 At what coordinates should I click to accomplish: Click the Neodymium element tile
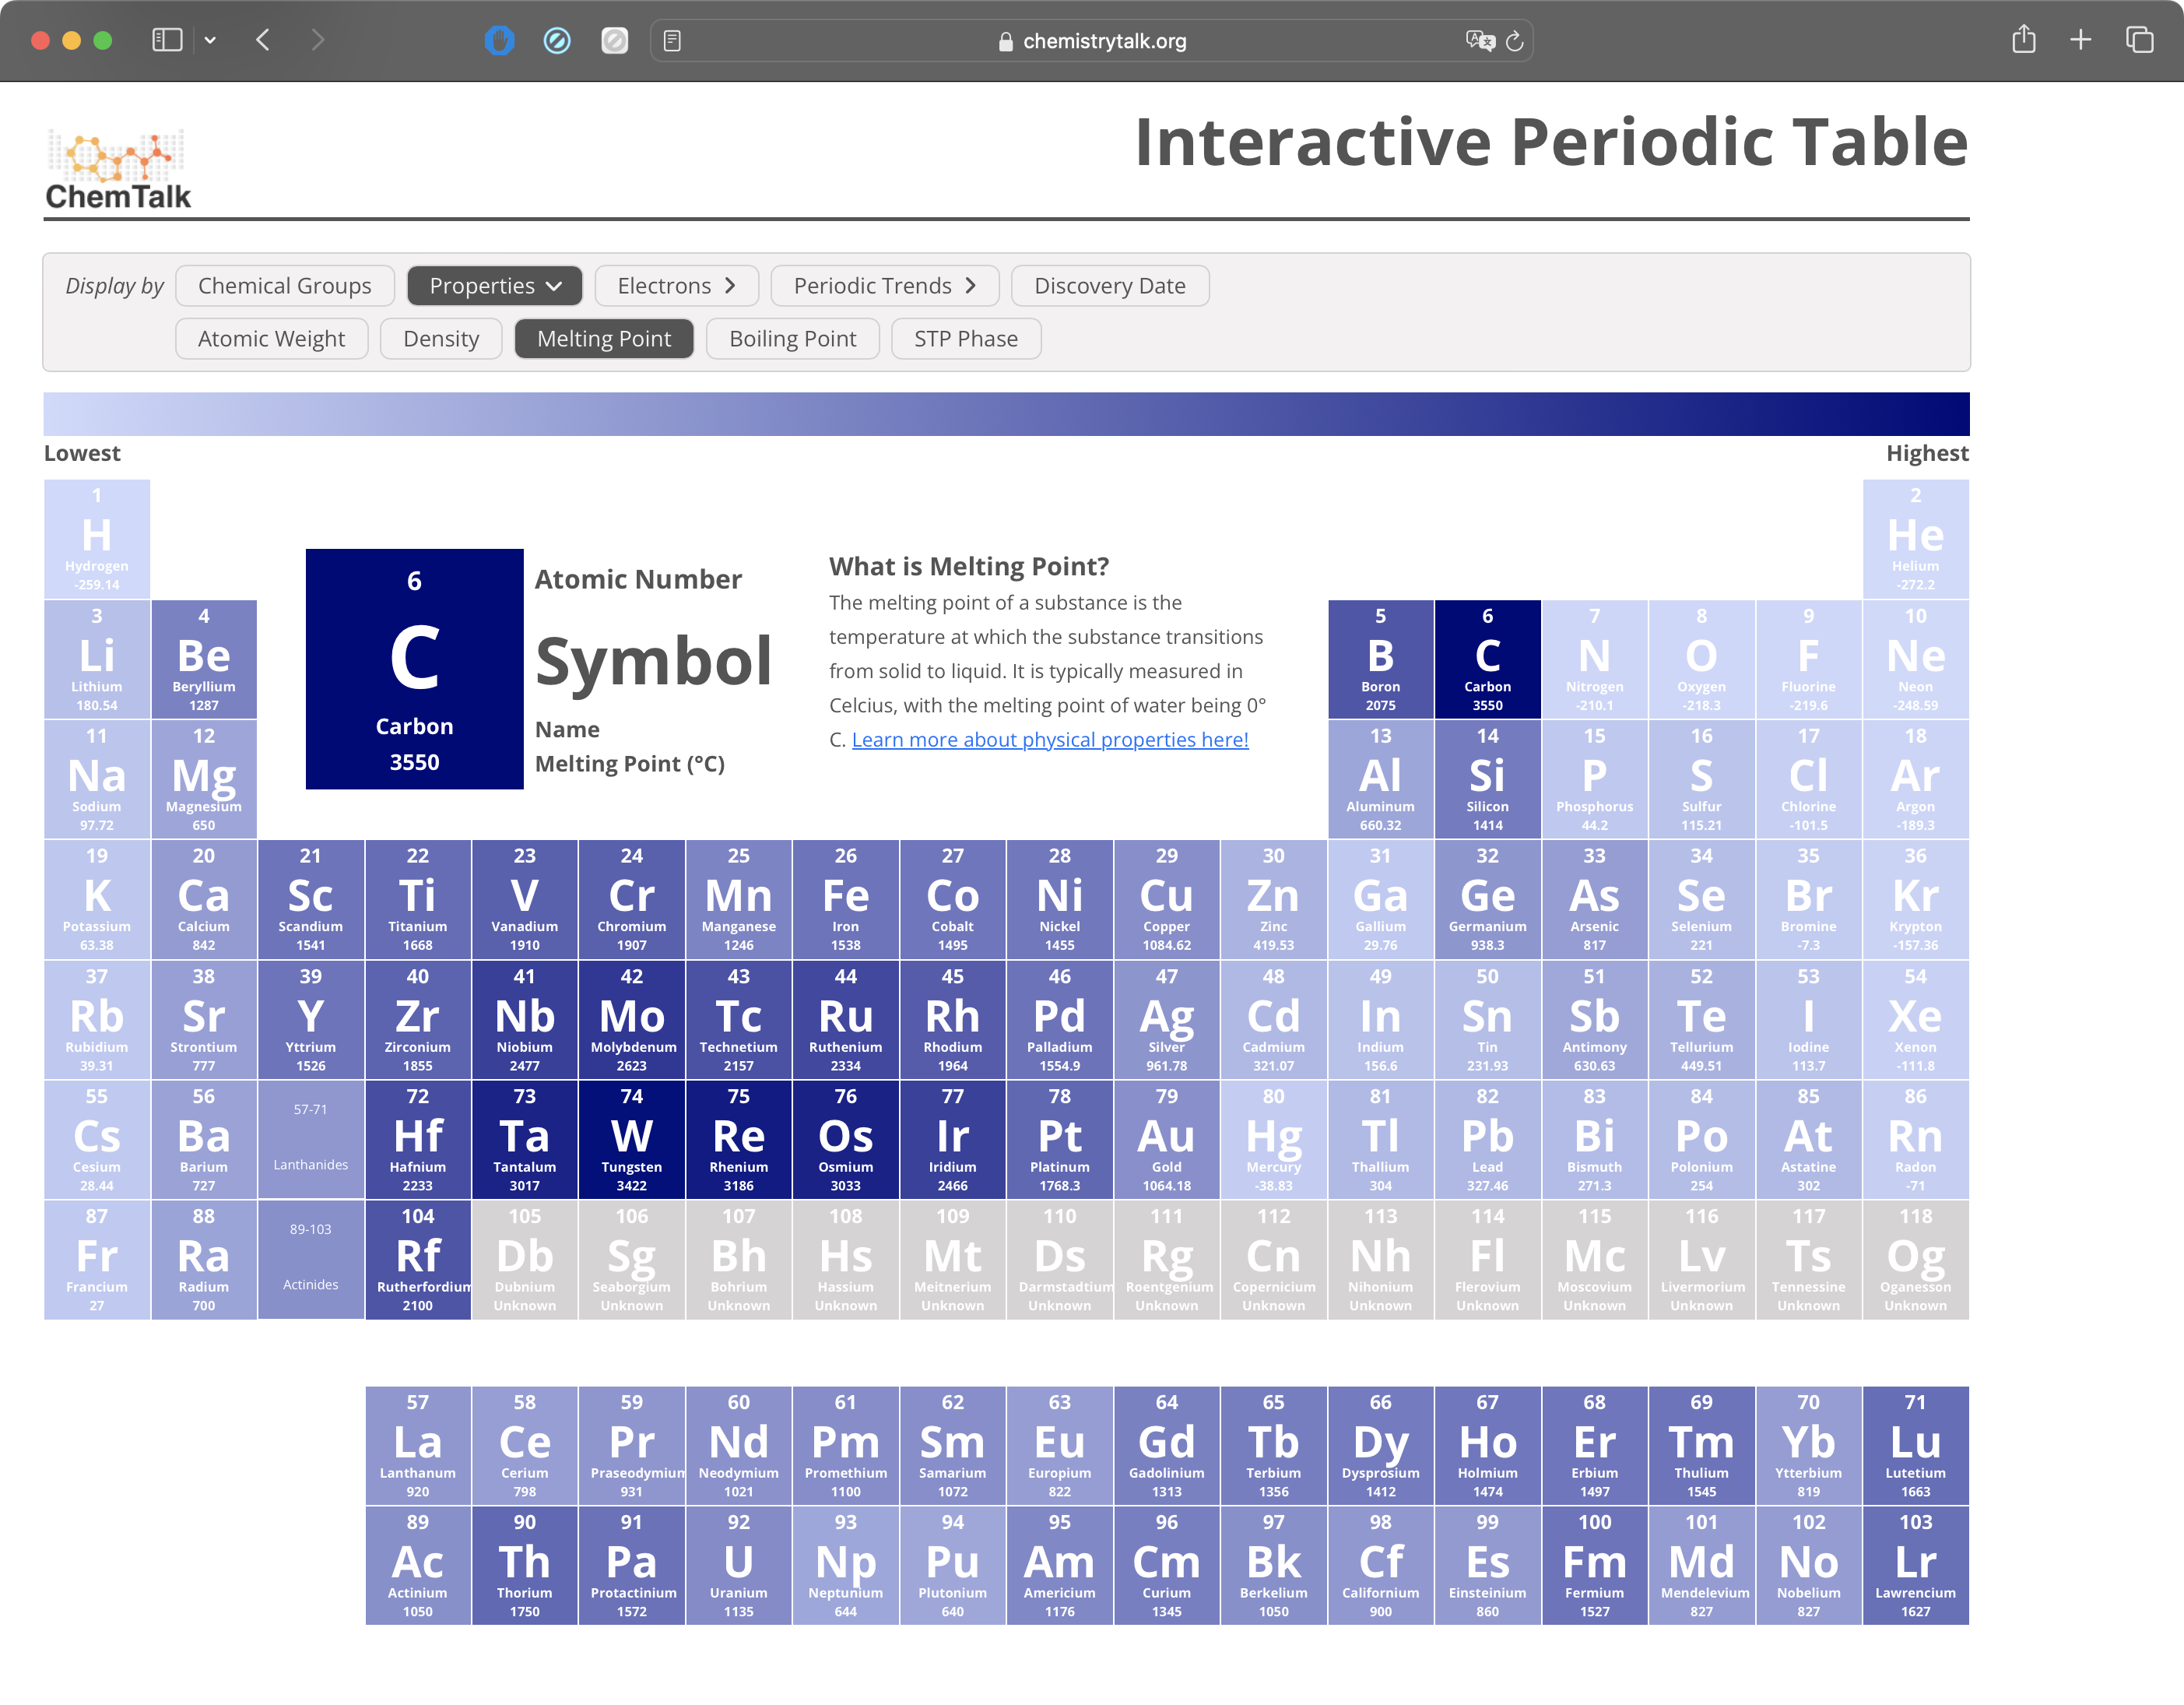click(x=739, y=1445)
